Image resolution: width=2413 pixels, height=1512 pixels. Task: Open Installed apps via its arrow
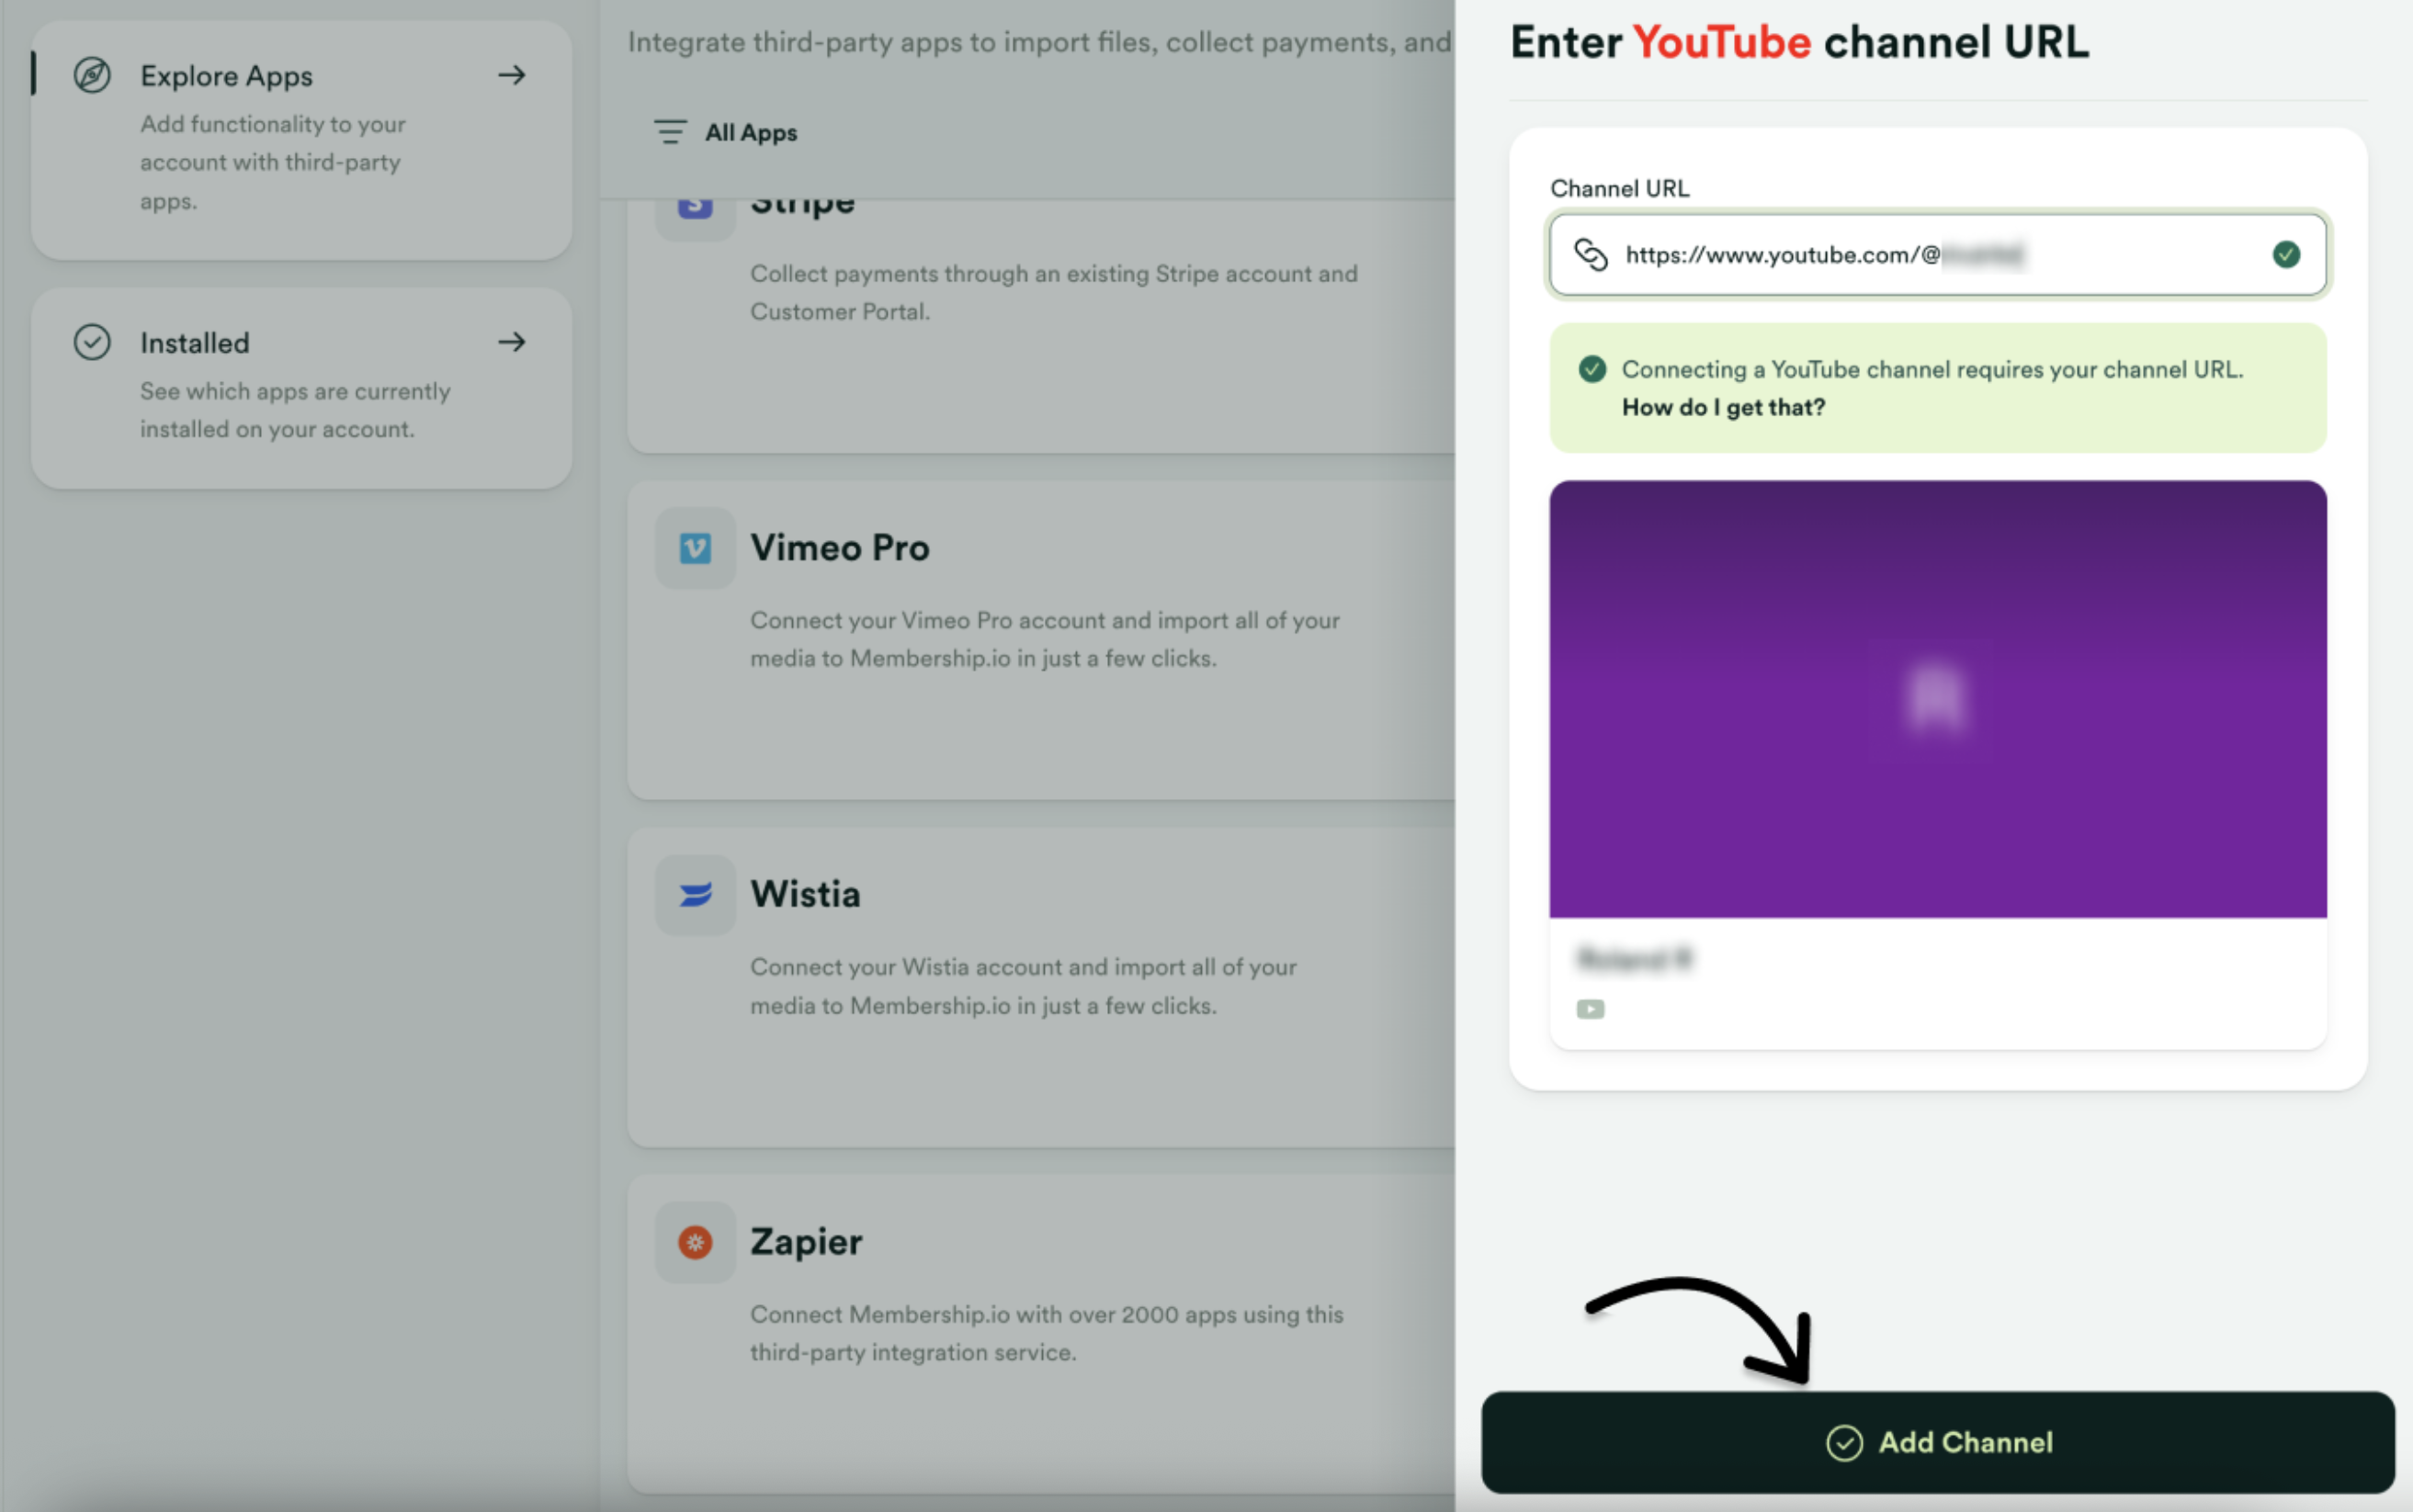(x=512, y=342)
